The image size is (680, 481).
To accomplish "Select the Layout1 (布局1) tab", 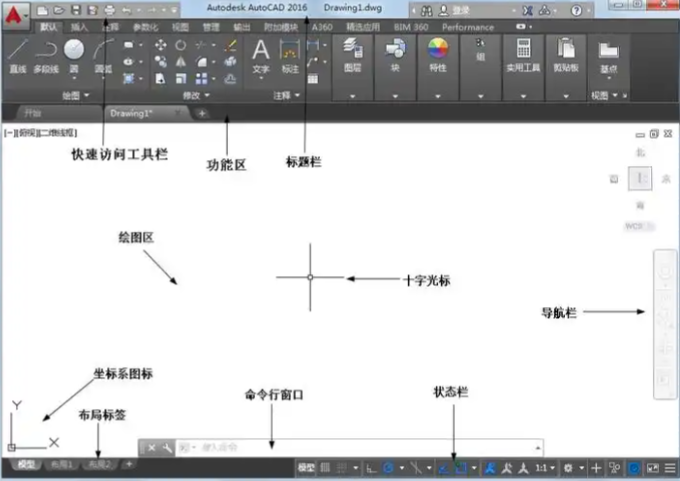I will (62, 465).
